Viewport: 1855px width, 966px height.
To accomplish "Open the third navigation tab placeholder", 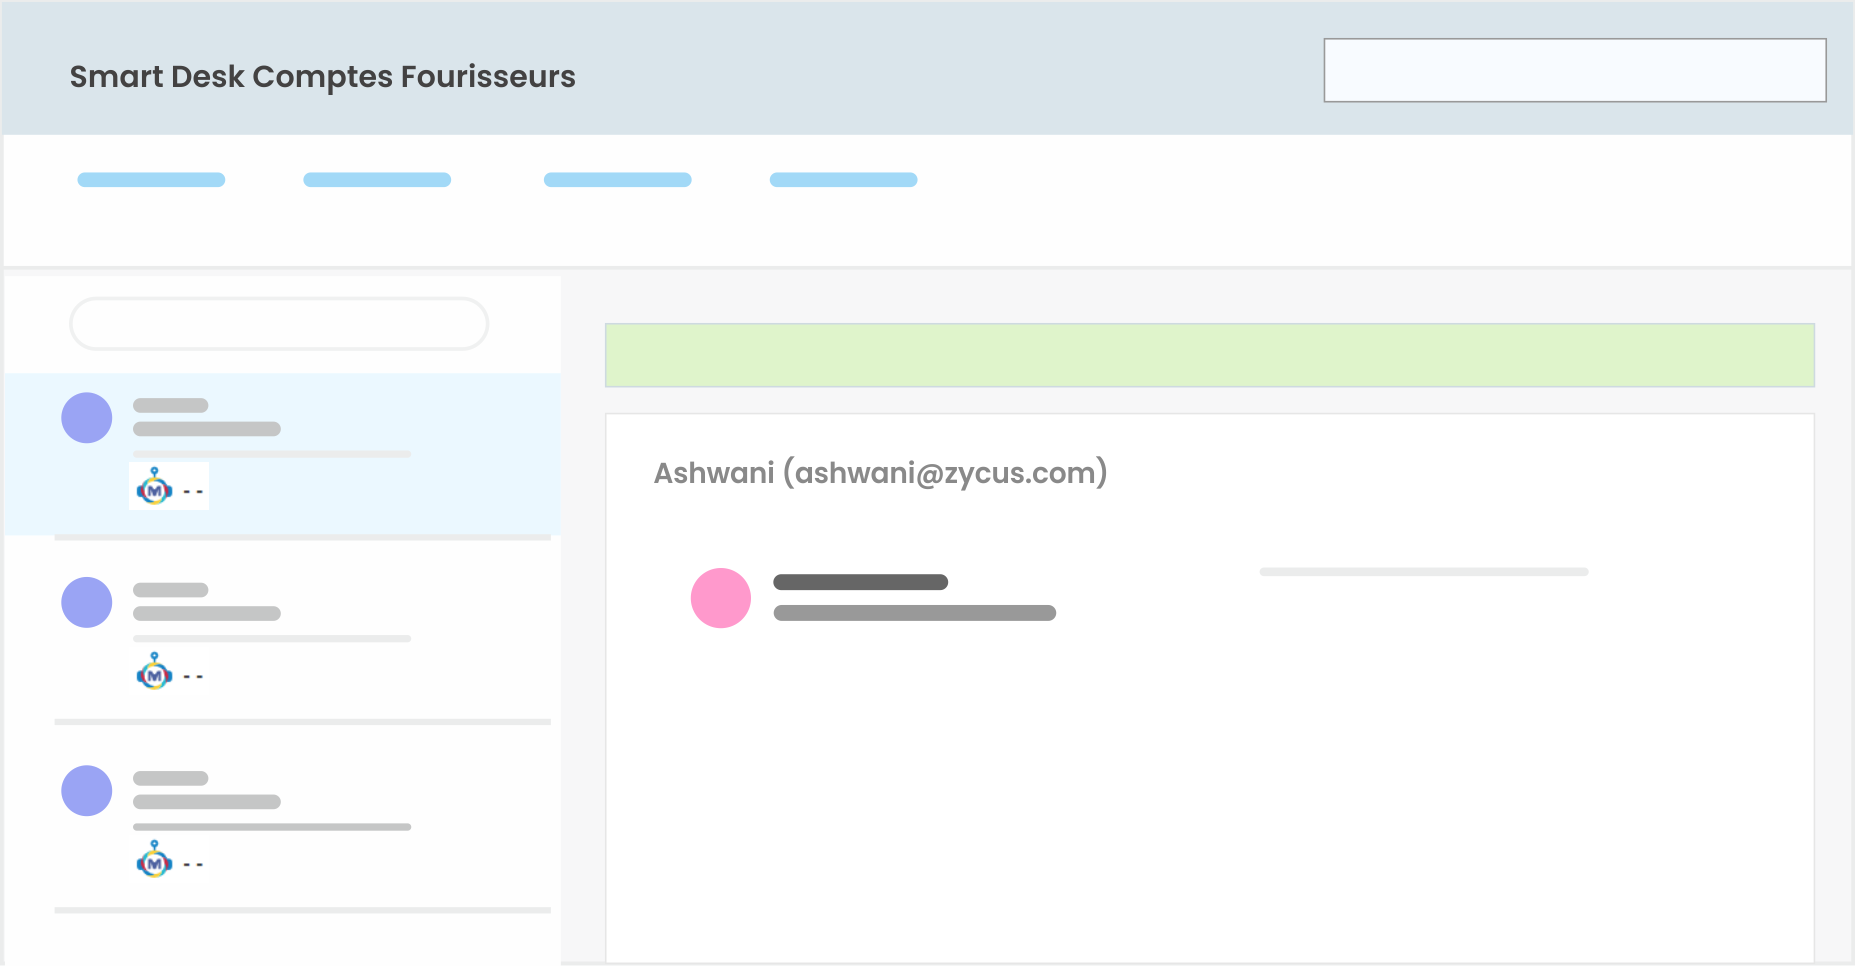I will 618,180.
